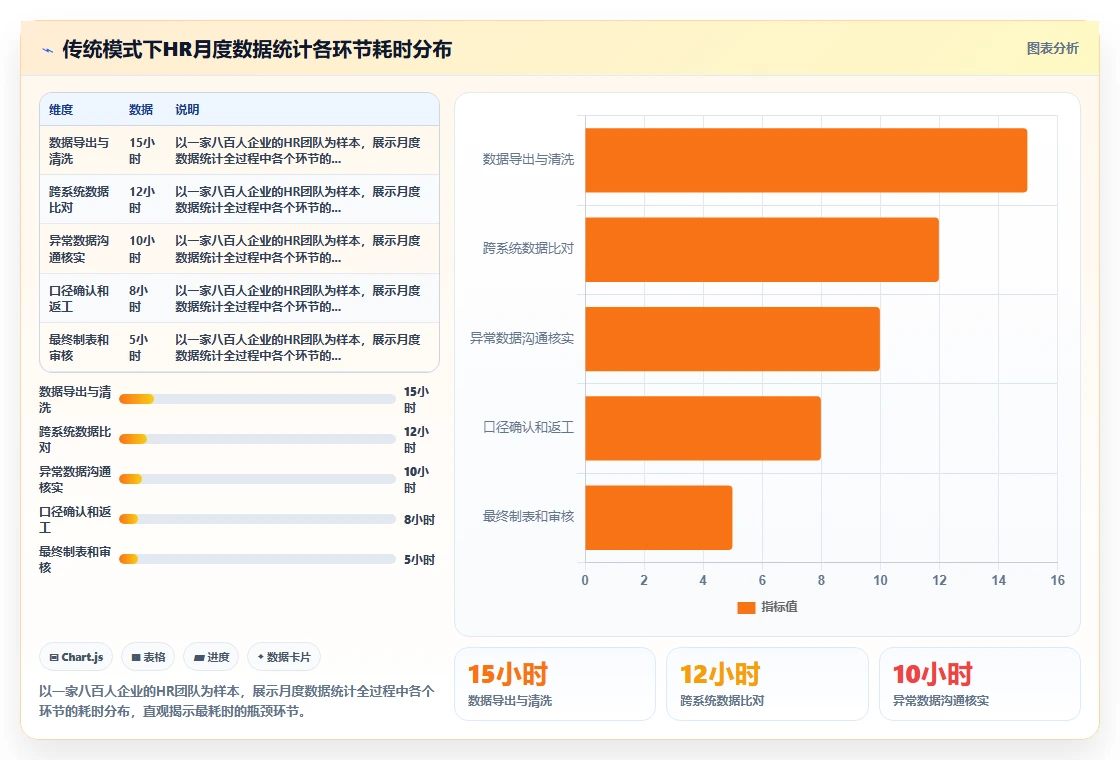1120x760 pixels.
Task: Click the 维度 column header
Action: [x=61, y=109]
